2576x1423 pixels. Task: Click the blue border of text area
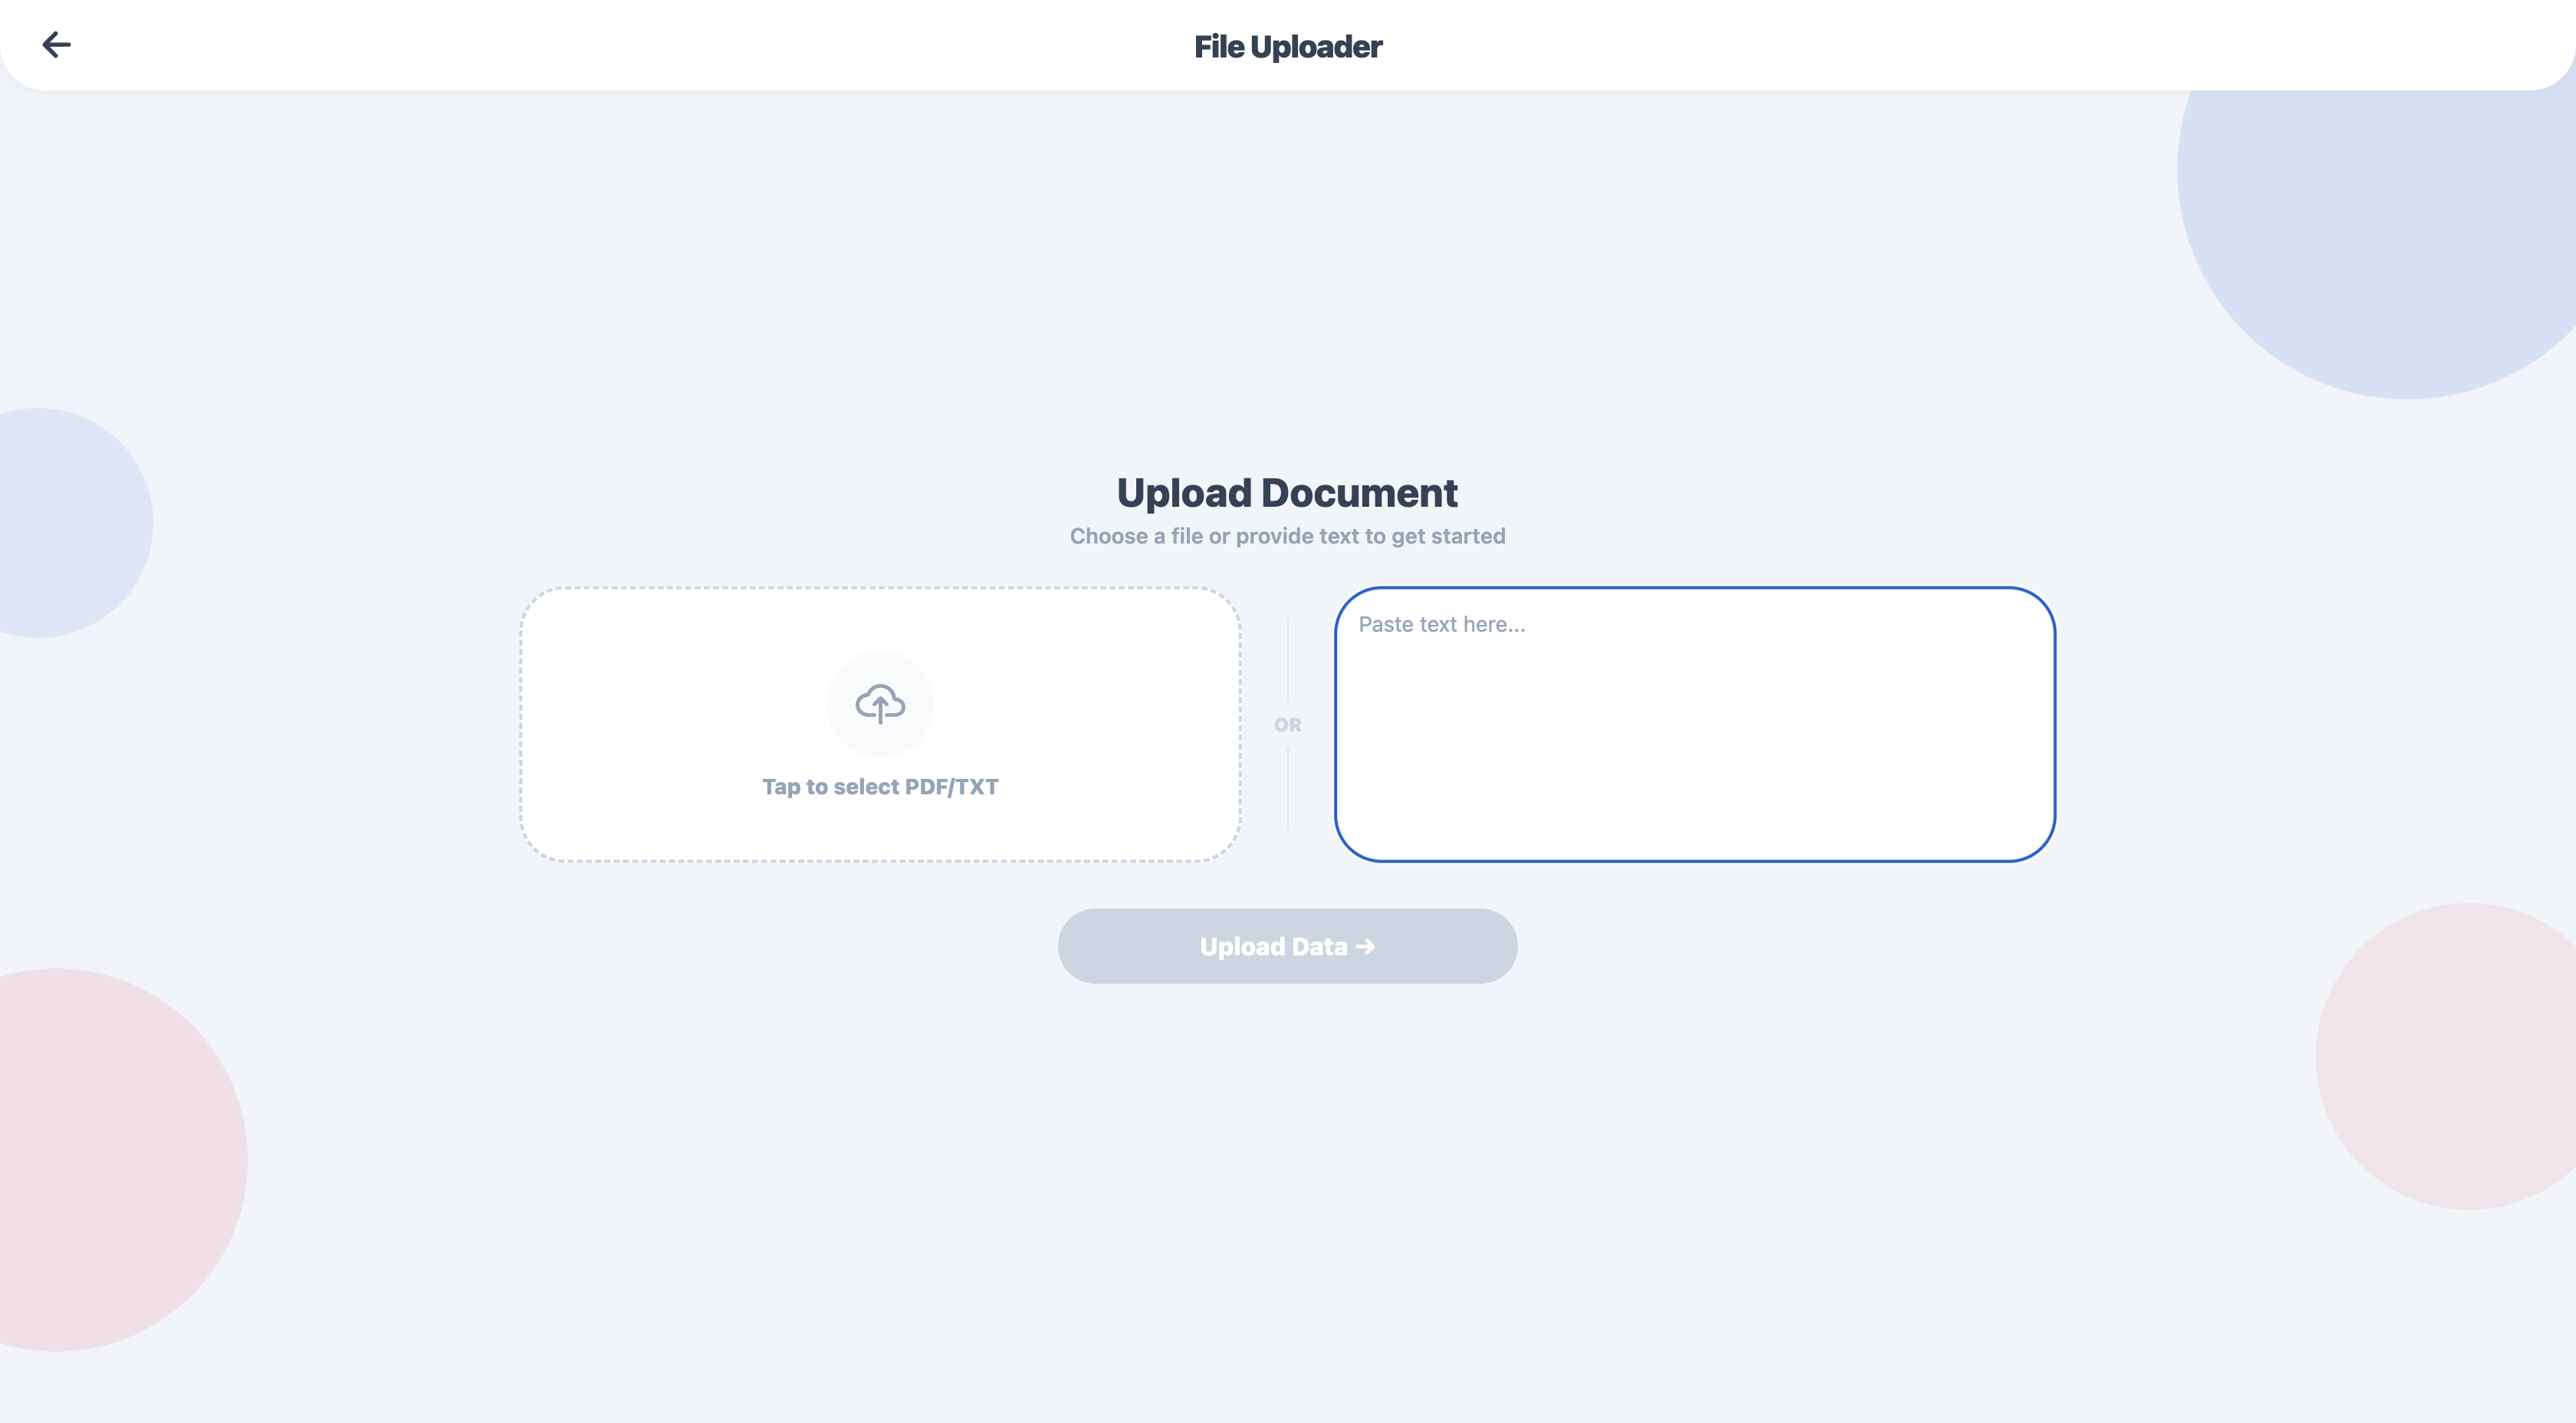point(1694,588)
